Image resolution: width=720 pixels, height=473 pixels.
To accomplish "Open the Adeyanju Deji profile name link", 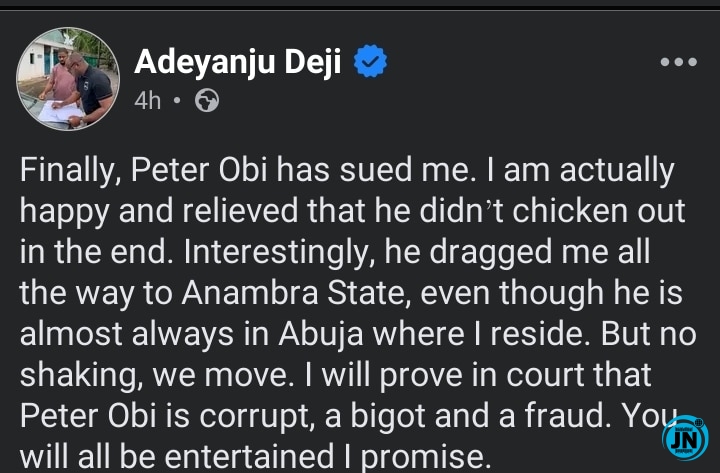I will [x=240, y=63].
